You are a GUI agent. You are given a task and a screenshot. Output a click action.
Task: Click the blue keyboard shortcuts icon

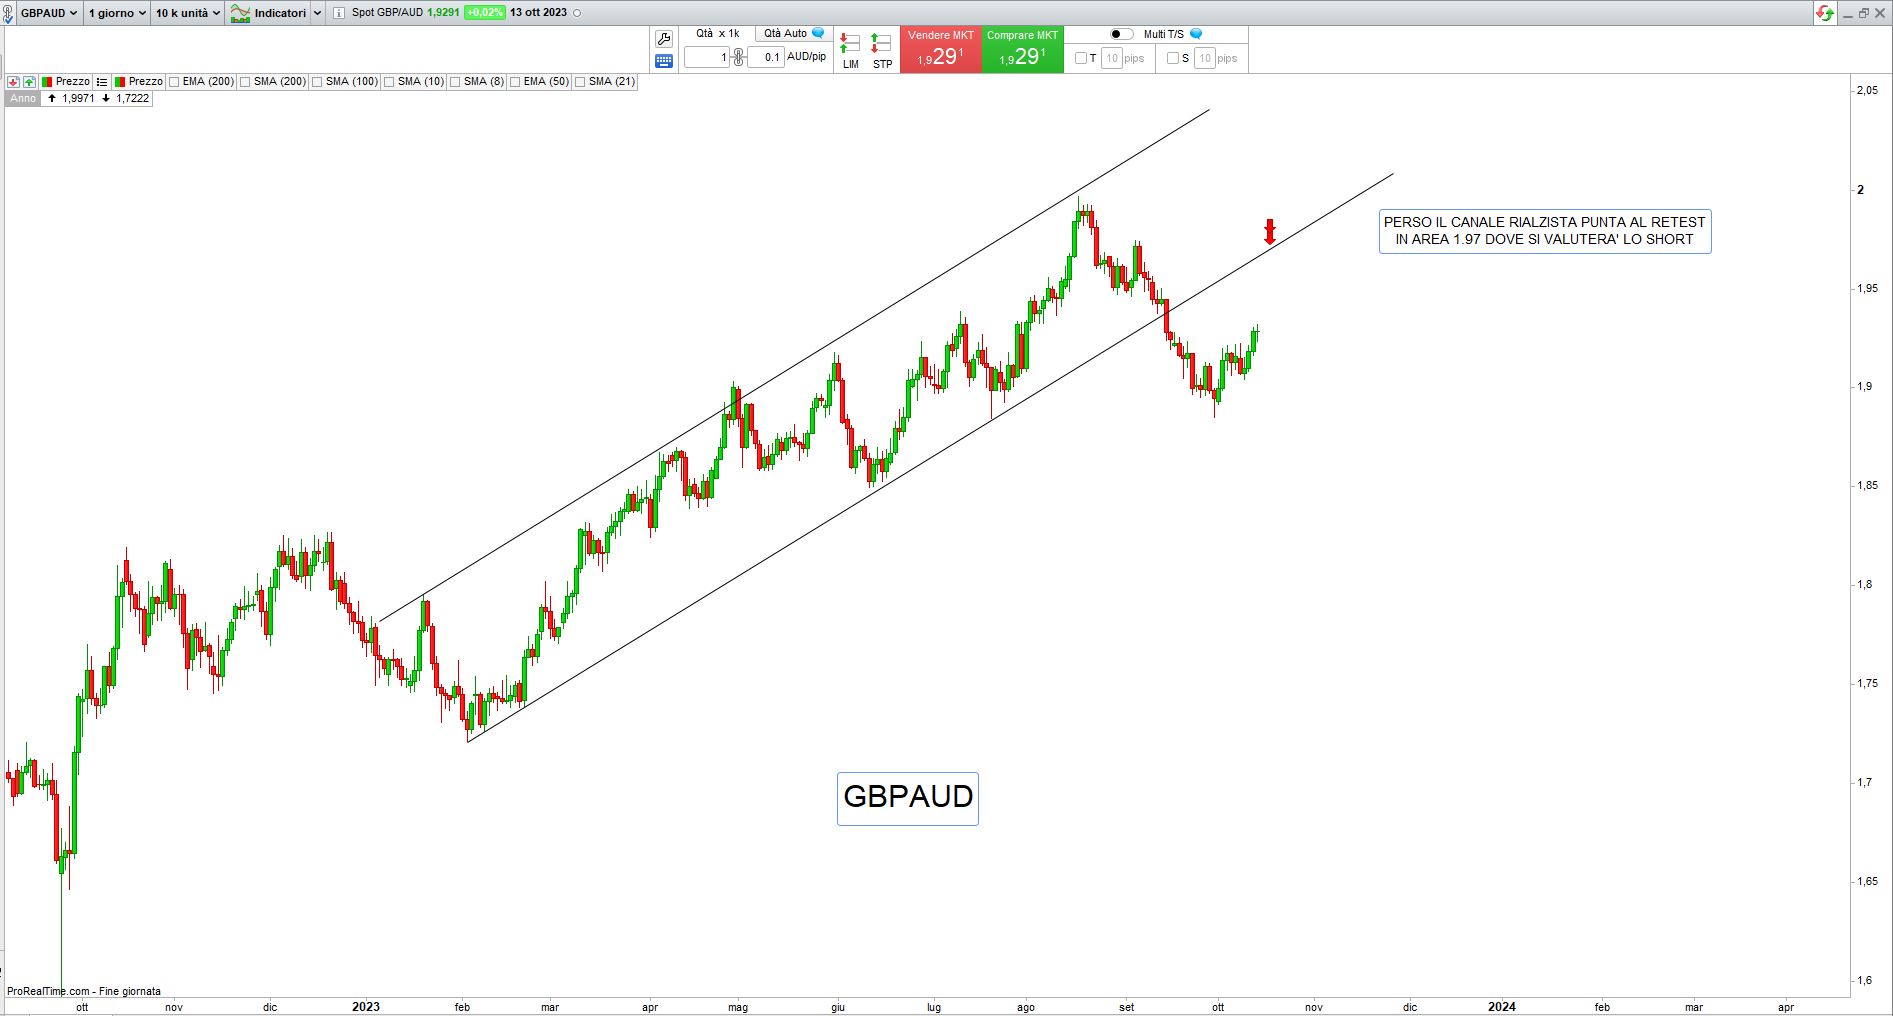(664, 61)
